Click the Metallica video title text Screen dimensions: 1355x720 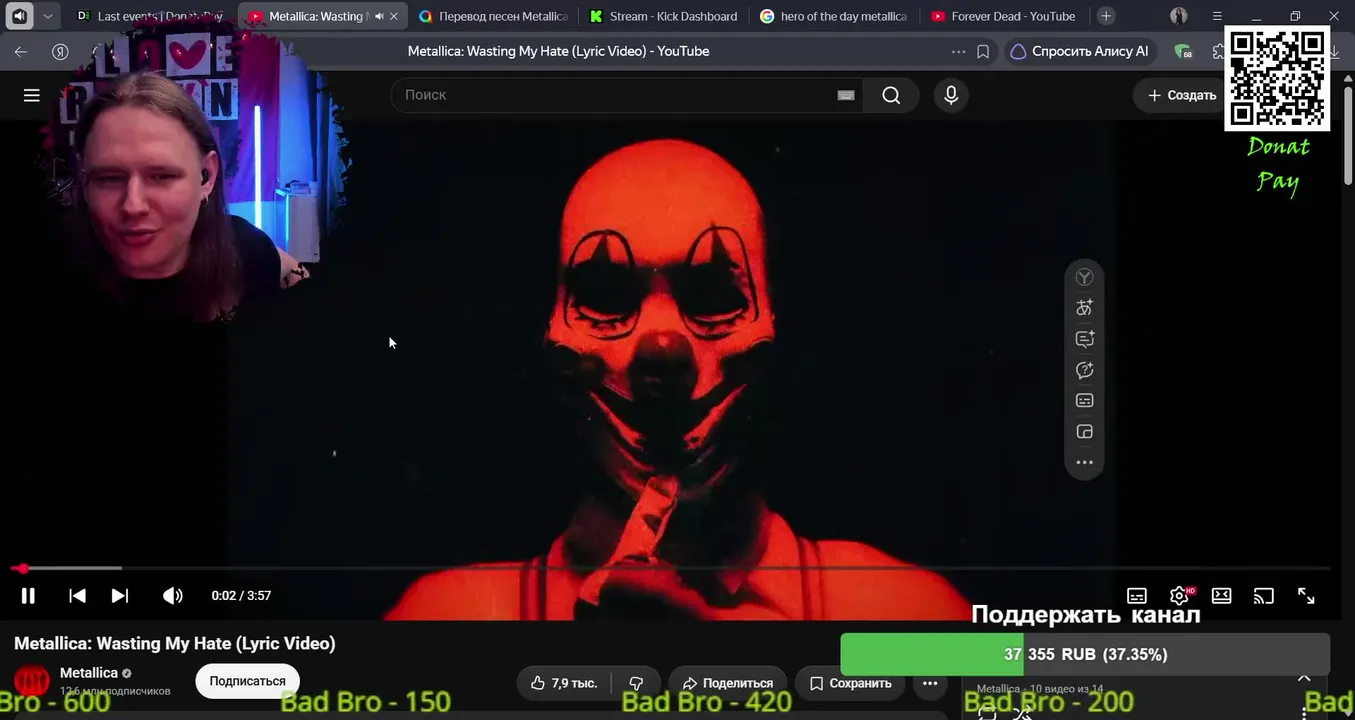[175, 644]
